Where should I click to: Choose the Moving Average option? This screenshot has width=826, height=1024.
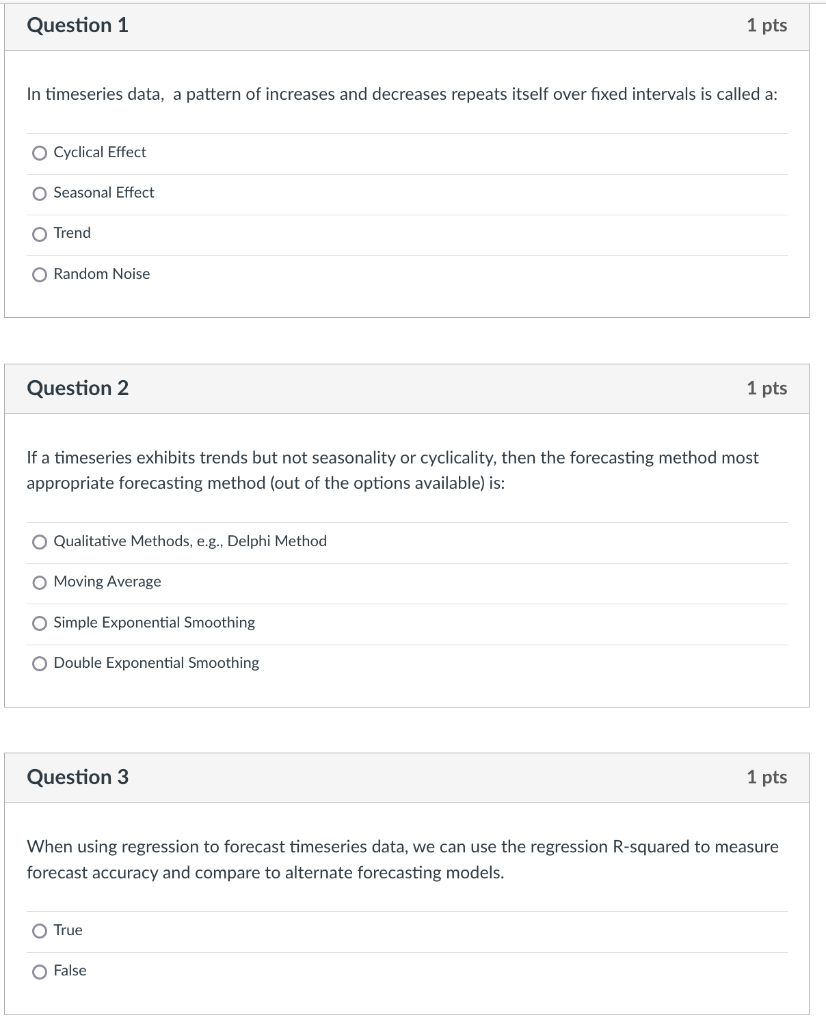click(x=39, y=582)
